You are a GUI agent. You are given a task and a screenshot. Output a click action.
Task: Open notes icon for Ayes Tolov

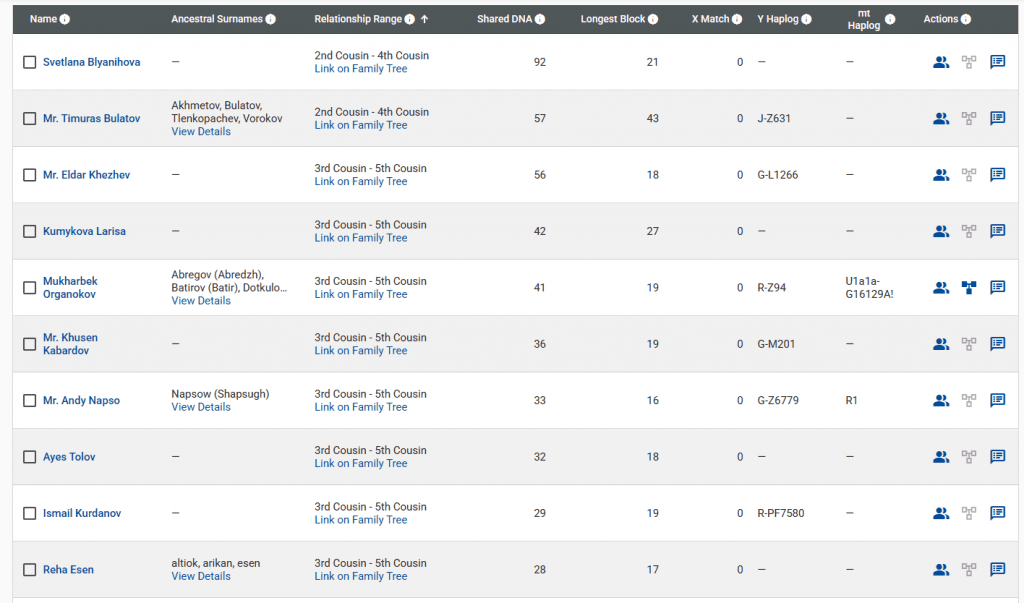(x=997, y=457)
